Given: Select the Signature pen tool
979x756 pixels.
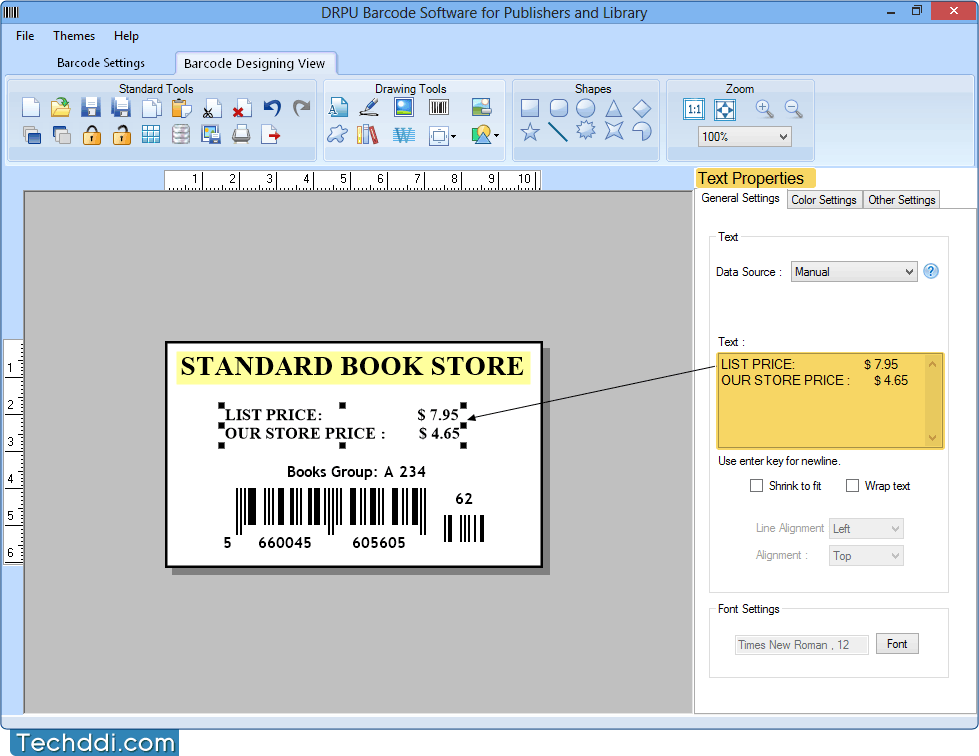Looking at the screenshot, I should (370, 107).
